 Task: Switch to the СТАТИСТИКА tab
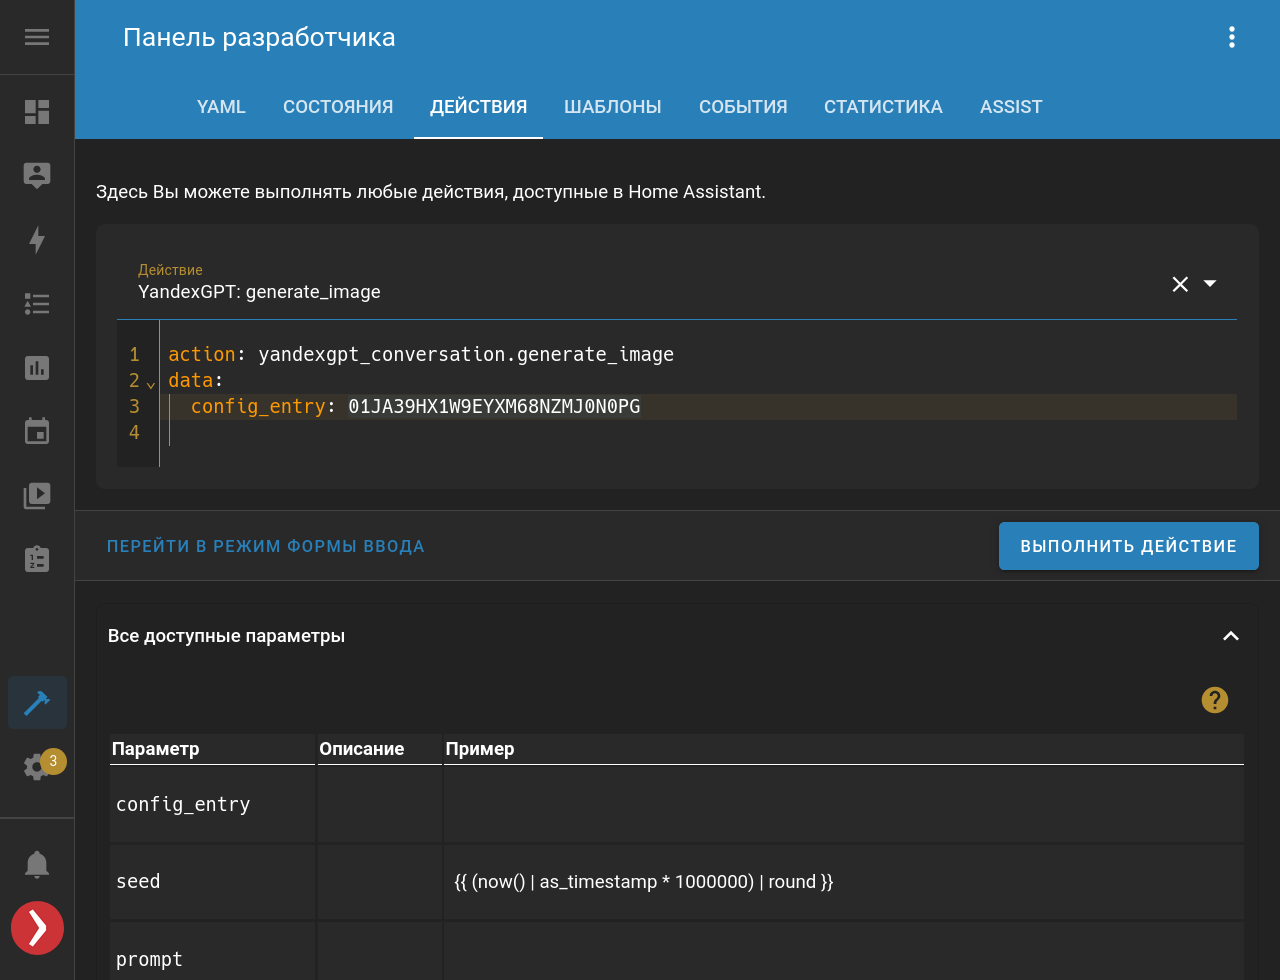click(883, 107)
